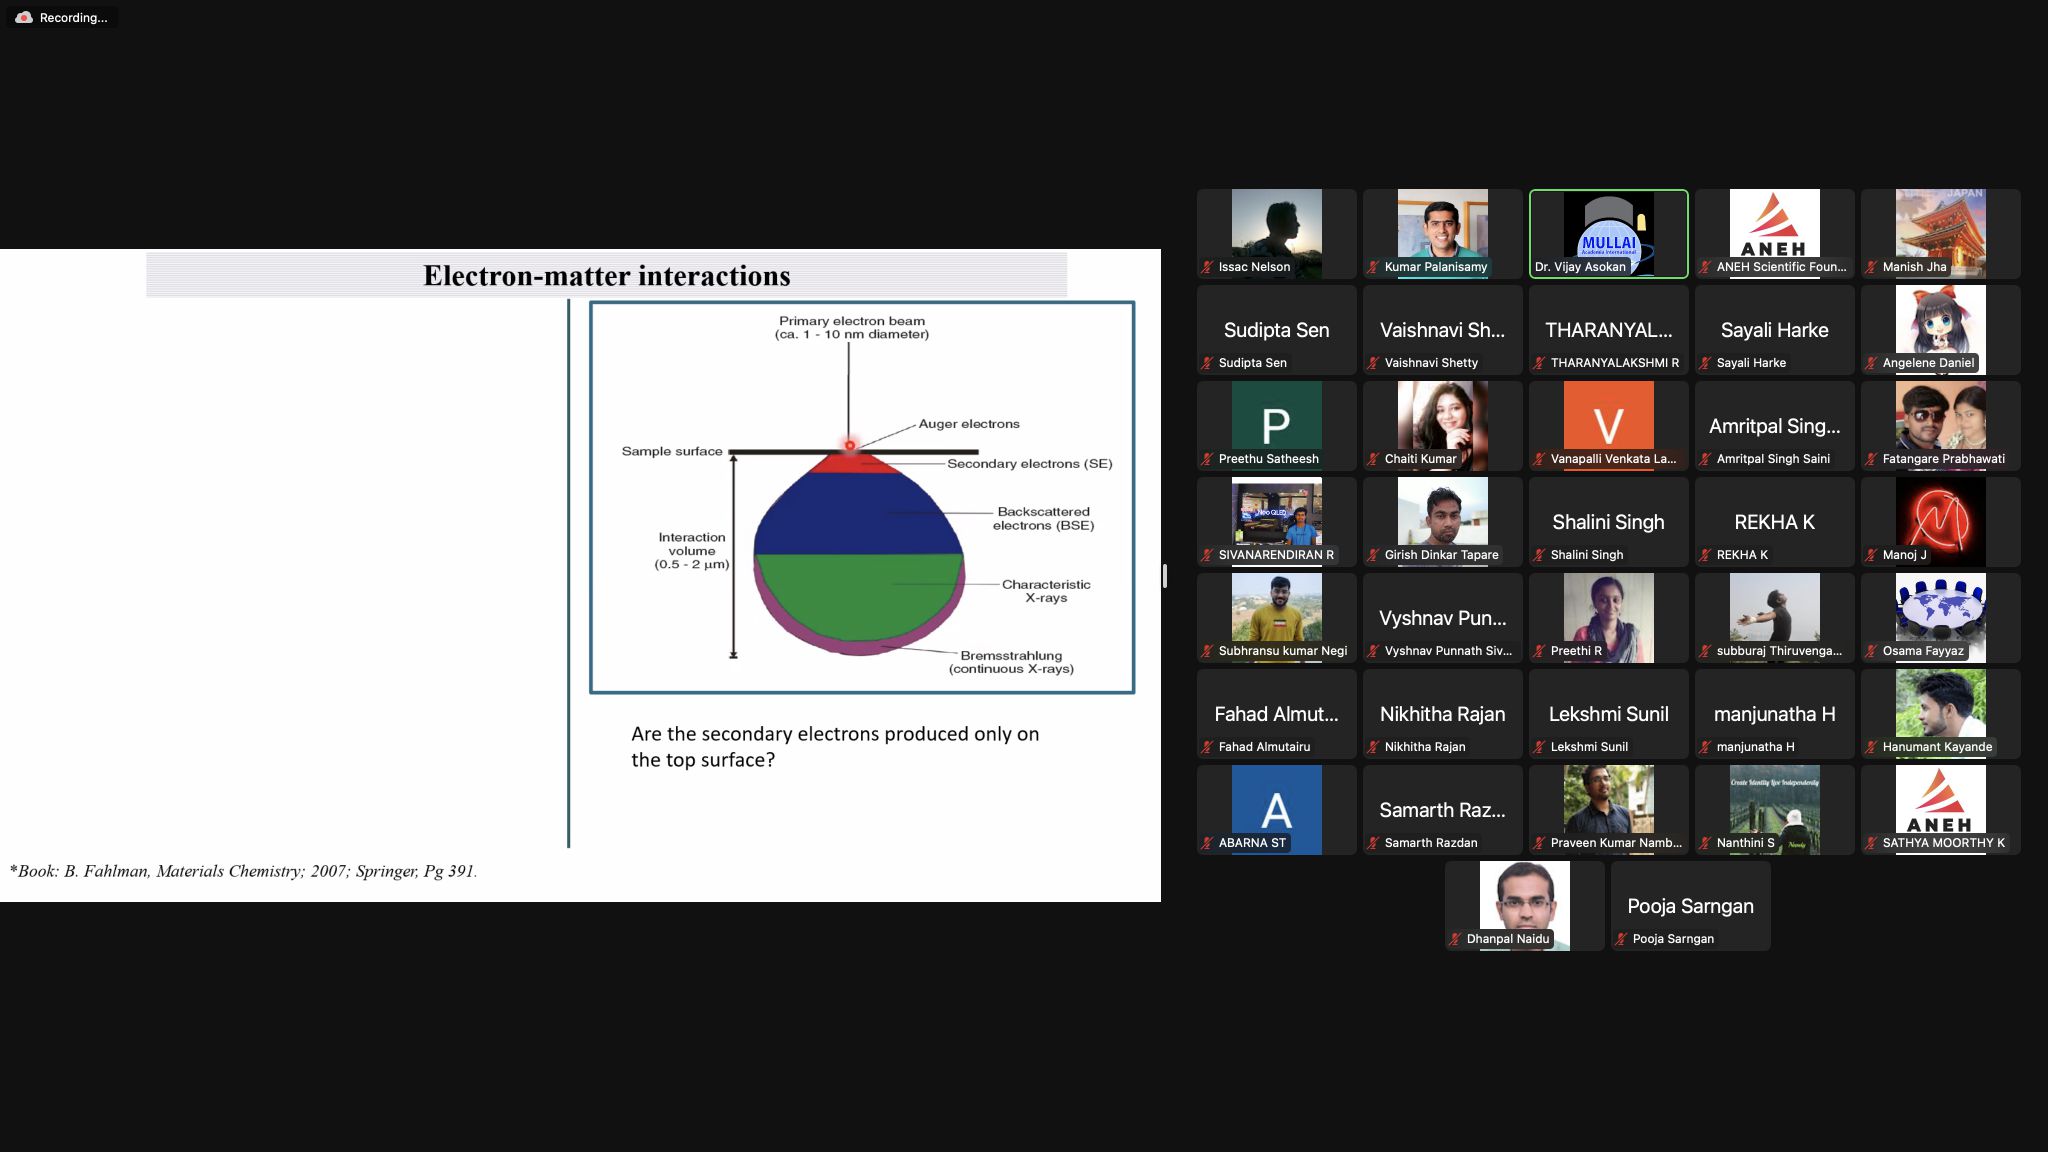The height and width of the screenshot is (1152, 2048).
Task: Click the divider handle beside shared slide
Action: [x=1164, y=576]
